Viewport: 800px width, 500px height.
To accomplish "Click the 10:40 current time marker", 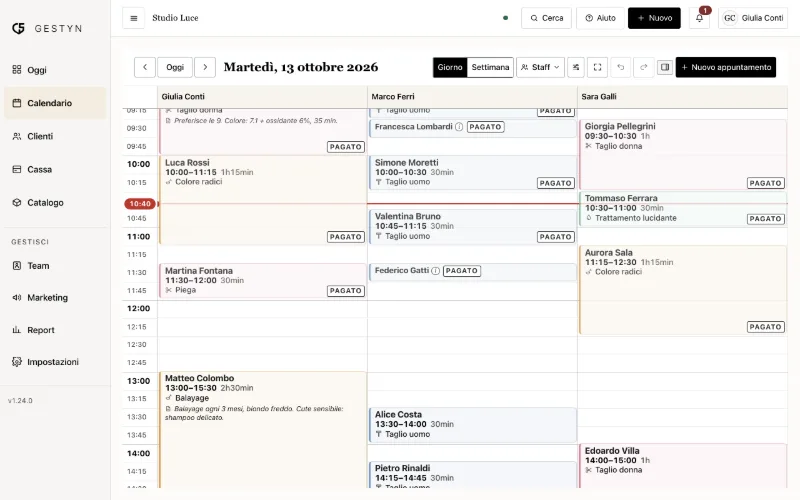I will [140, 204].
